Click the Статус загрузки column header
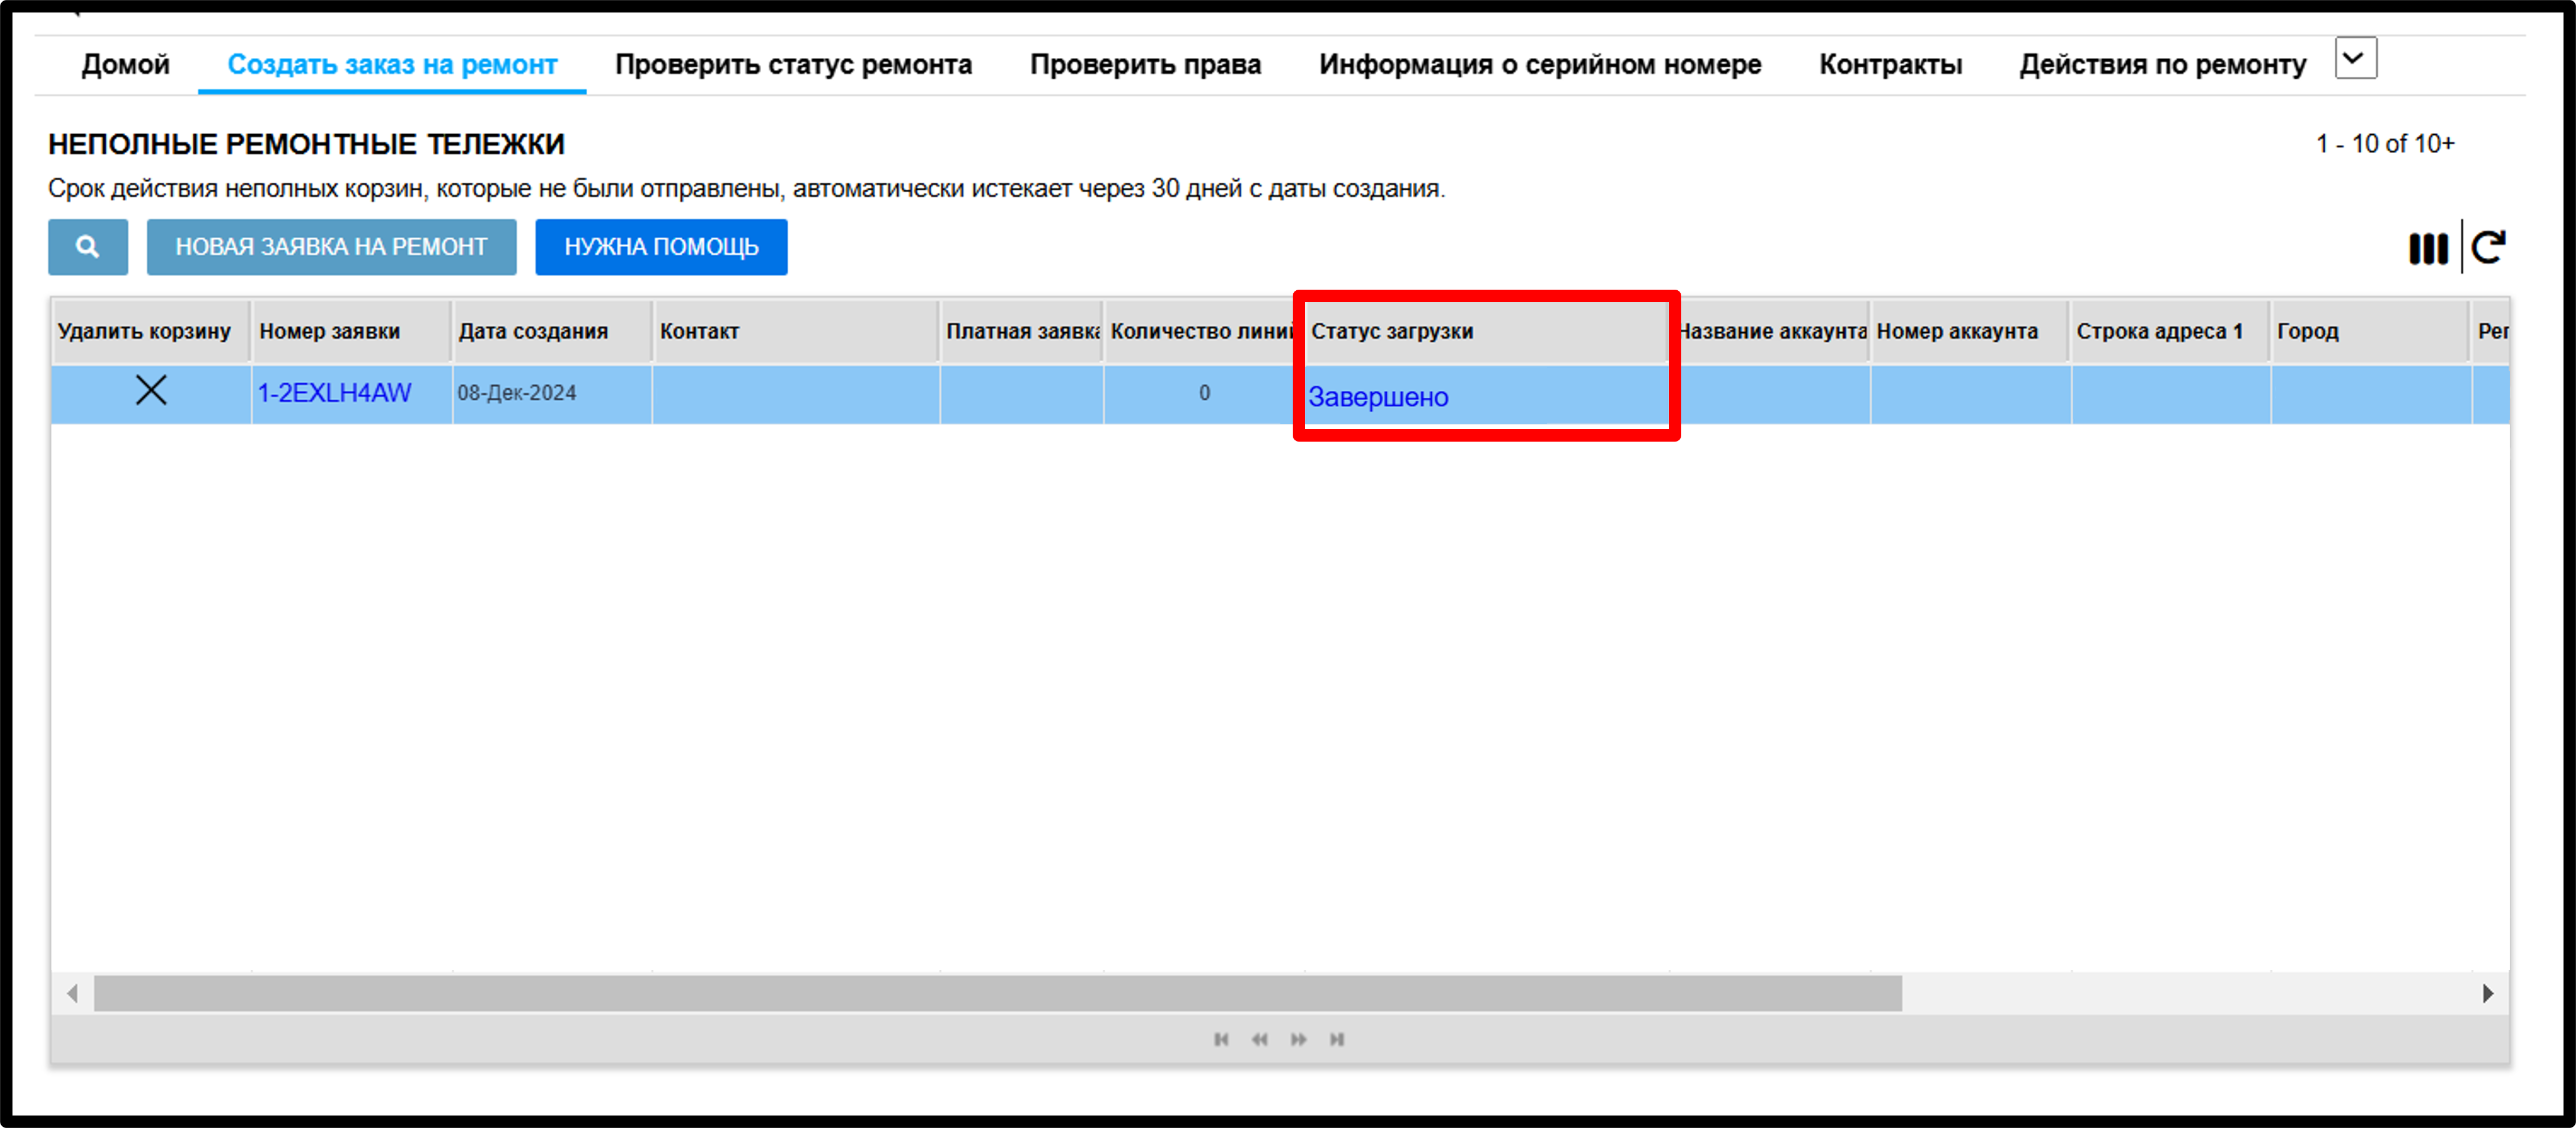 click(x=1486, y=331)
